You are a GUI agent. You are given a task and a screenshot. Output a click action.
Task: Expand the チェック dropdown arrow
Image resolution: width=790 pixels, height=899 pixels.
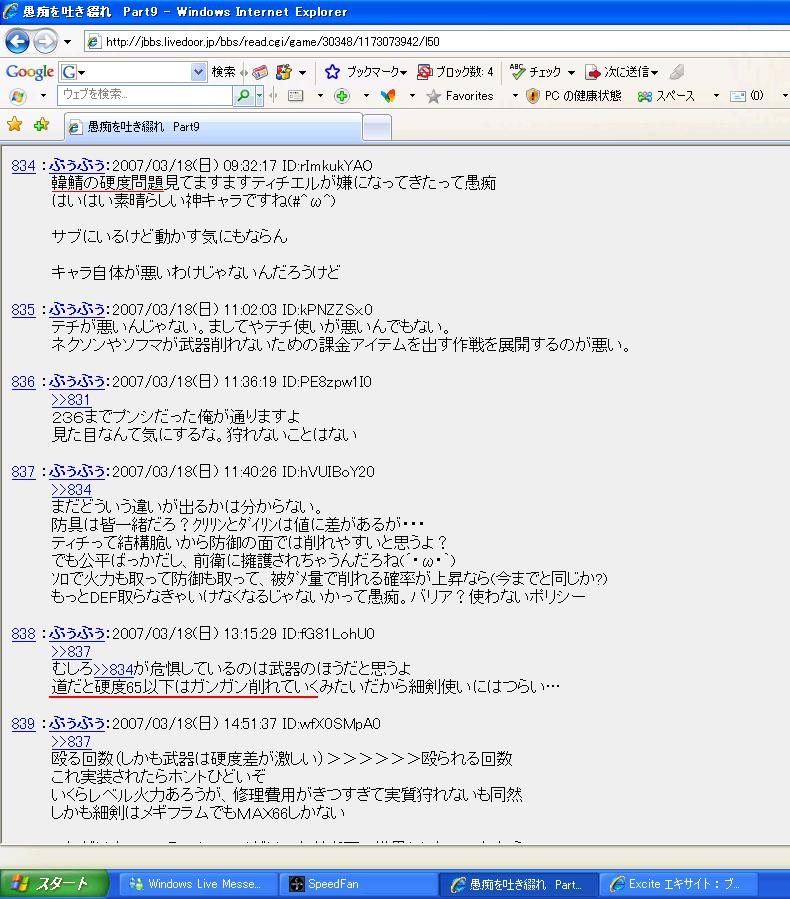571,72
